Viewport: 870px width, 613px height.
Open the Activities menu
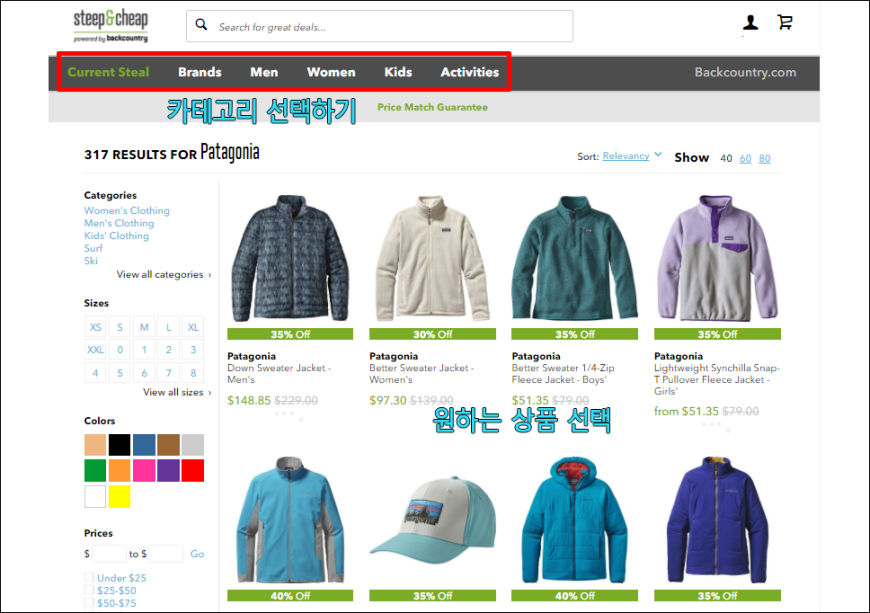pos(470,72)
